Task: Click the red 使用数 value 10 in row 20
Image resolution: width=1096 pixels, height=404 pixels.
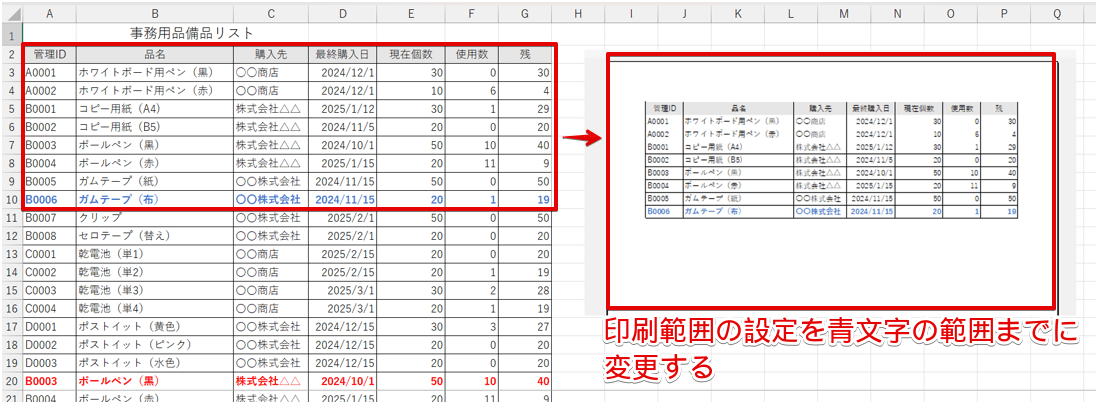Action: [473, 381]
